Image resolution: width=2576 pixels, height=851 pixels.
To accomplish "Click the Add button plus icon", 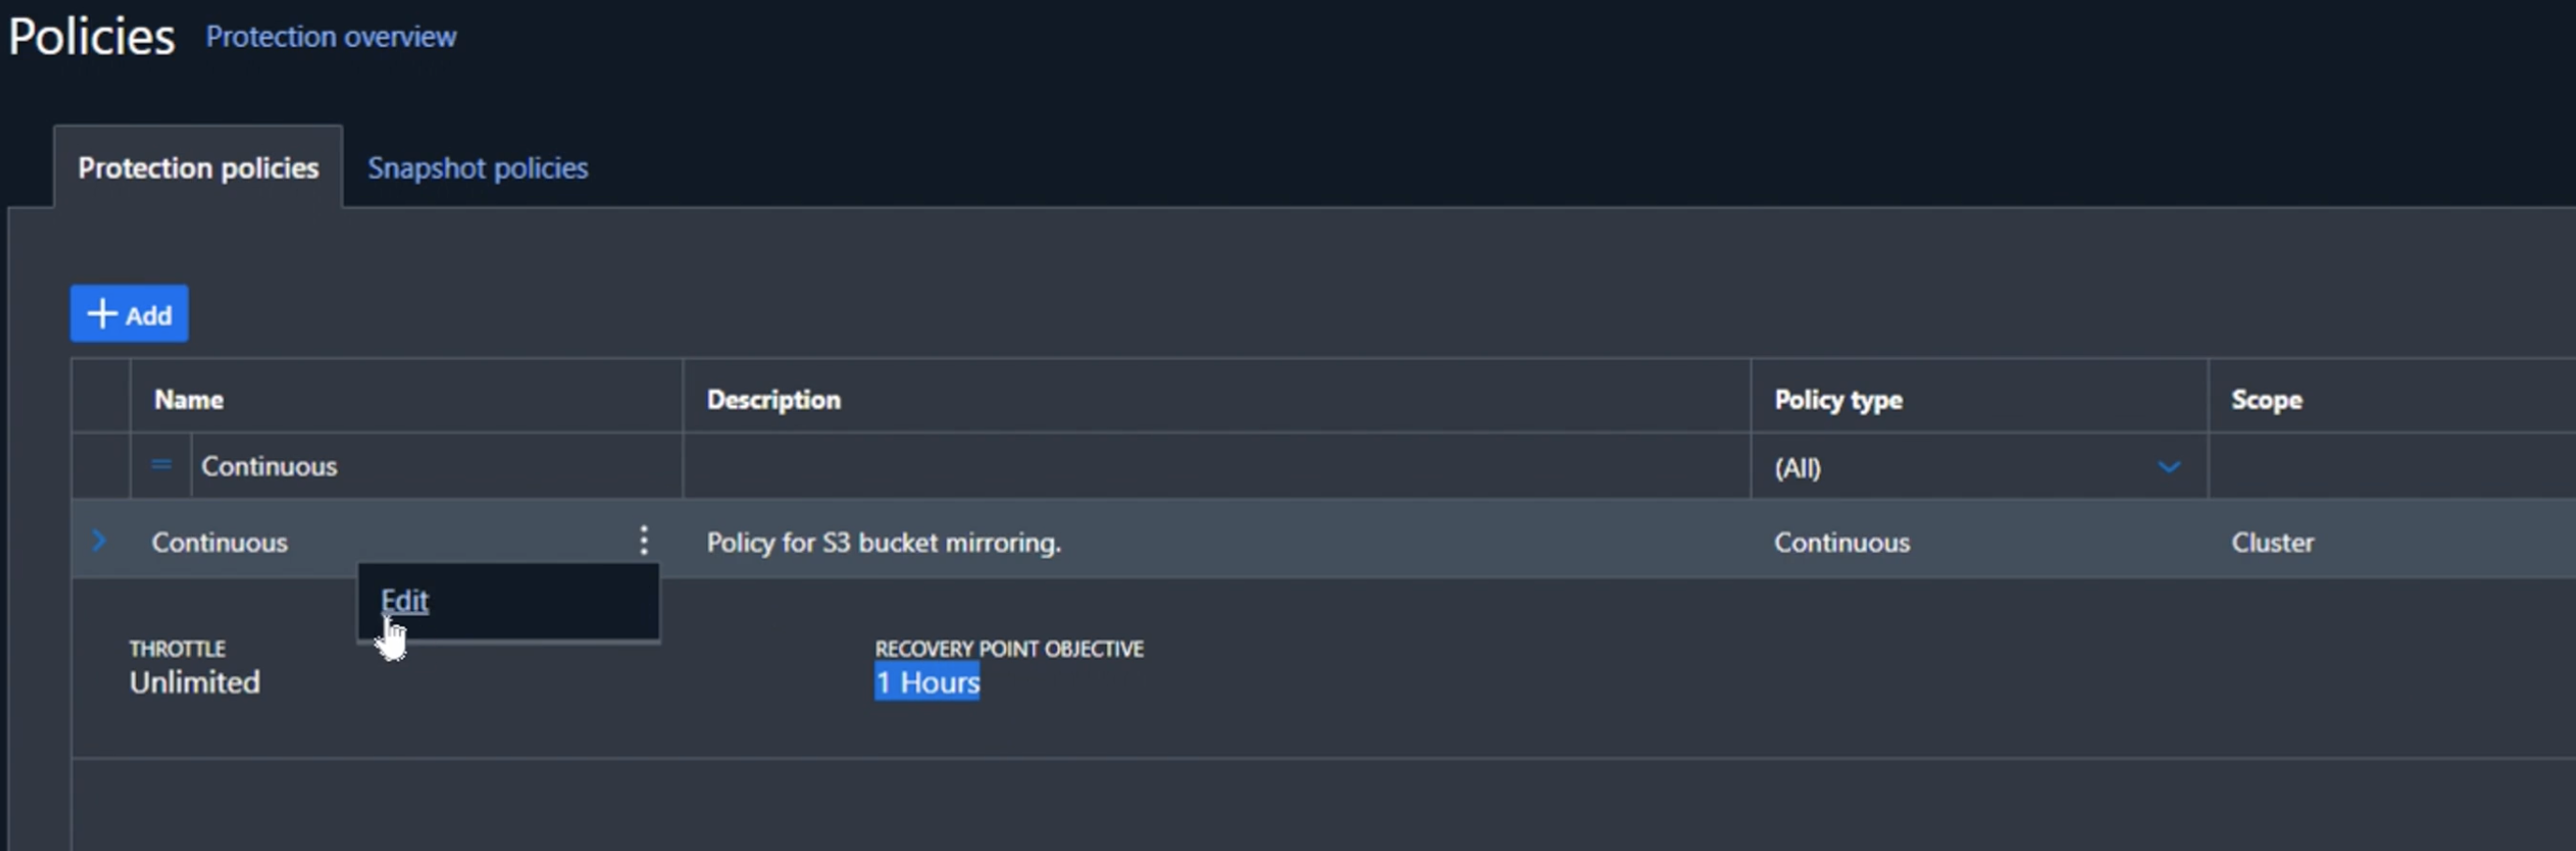I will pyautogui.click(x=102, y=314).
